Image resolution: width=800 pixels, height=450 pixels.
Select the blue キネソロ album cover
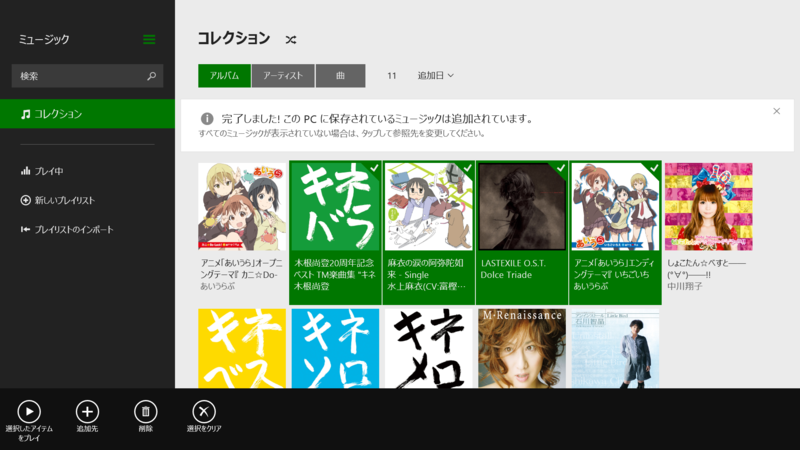pyautogui.click(x=335, y=348)
